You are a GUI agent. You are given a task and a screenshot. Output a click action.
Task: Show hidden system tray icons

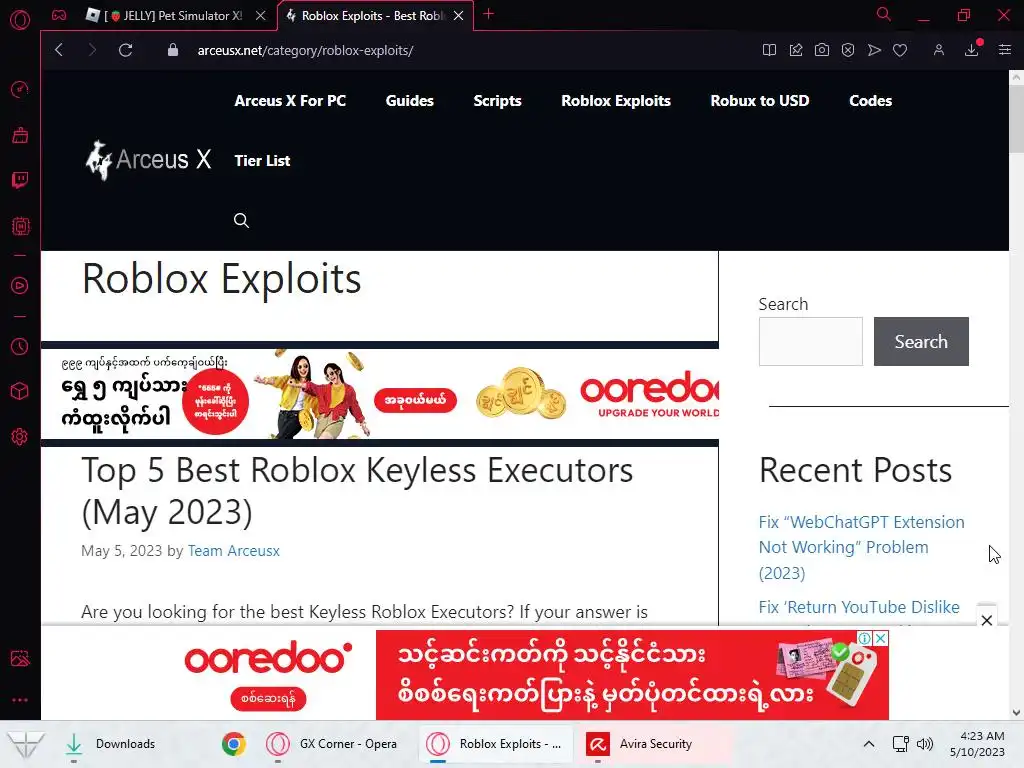(869, 744)
